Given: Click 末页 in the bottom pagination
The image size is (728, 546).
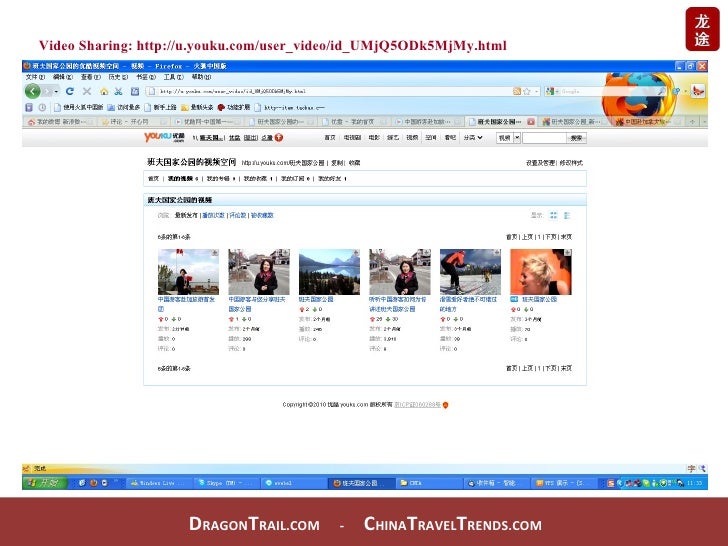Looking at the screenshot, I should click(566, 368).
